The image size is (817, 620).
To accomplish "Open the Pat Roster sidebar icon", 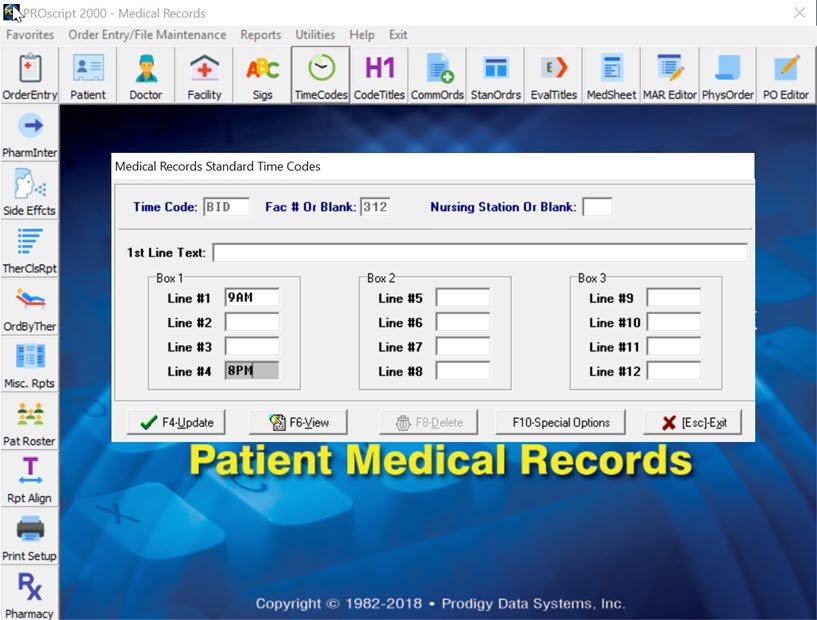I will click(x=30, y=420).
